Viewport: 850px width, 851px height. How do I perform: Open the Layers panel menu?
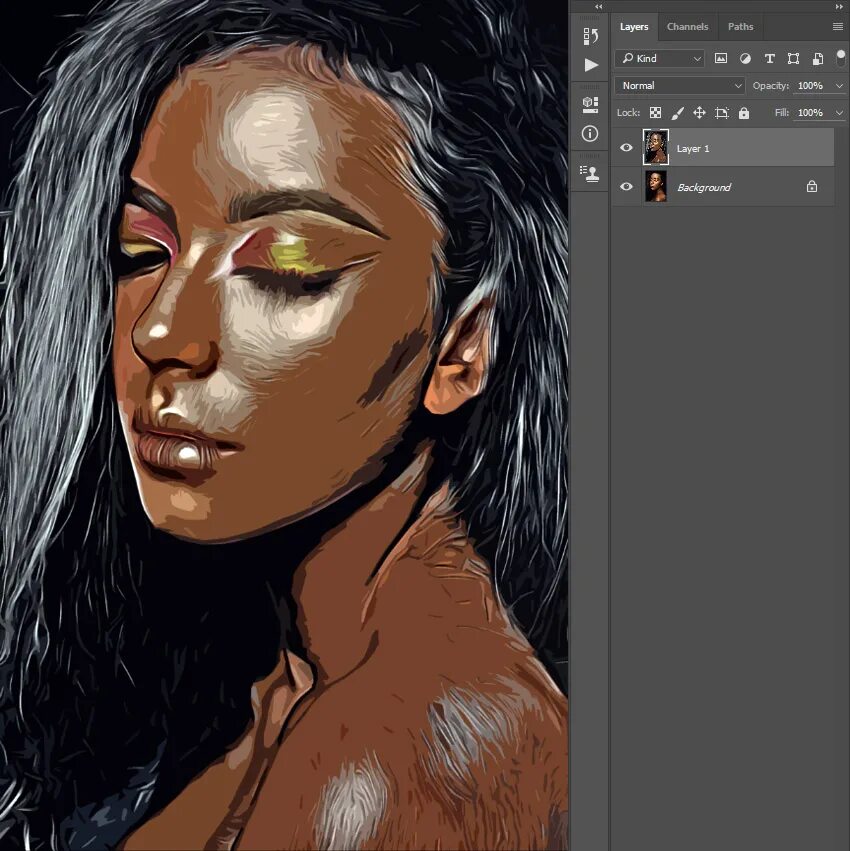click(x=838, y=27)
